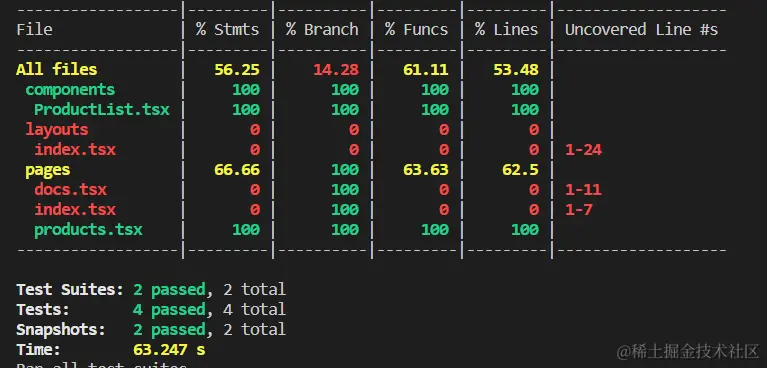Click the % Funcs 0 in the pages index.tsx row
This screenshot has height=368, width=767.
pyautogui.click(x=444, y=210)
